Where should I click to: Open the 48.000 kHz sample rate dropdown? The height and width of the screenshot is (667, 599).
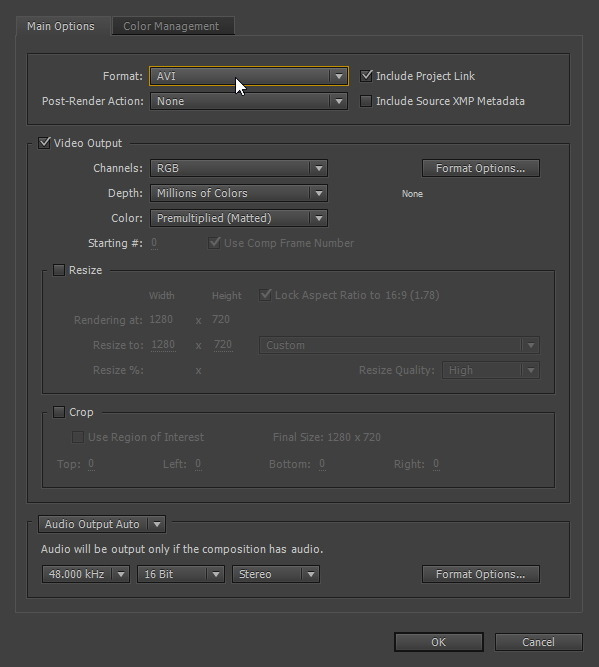click(x=86, y=574)
